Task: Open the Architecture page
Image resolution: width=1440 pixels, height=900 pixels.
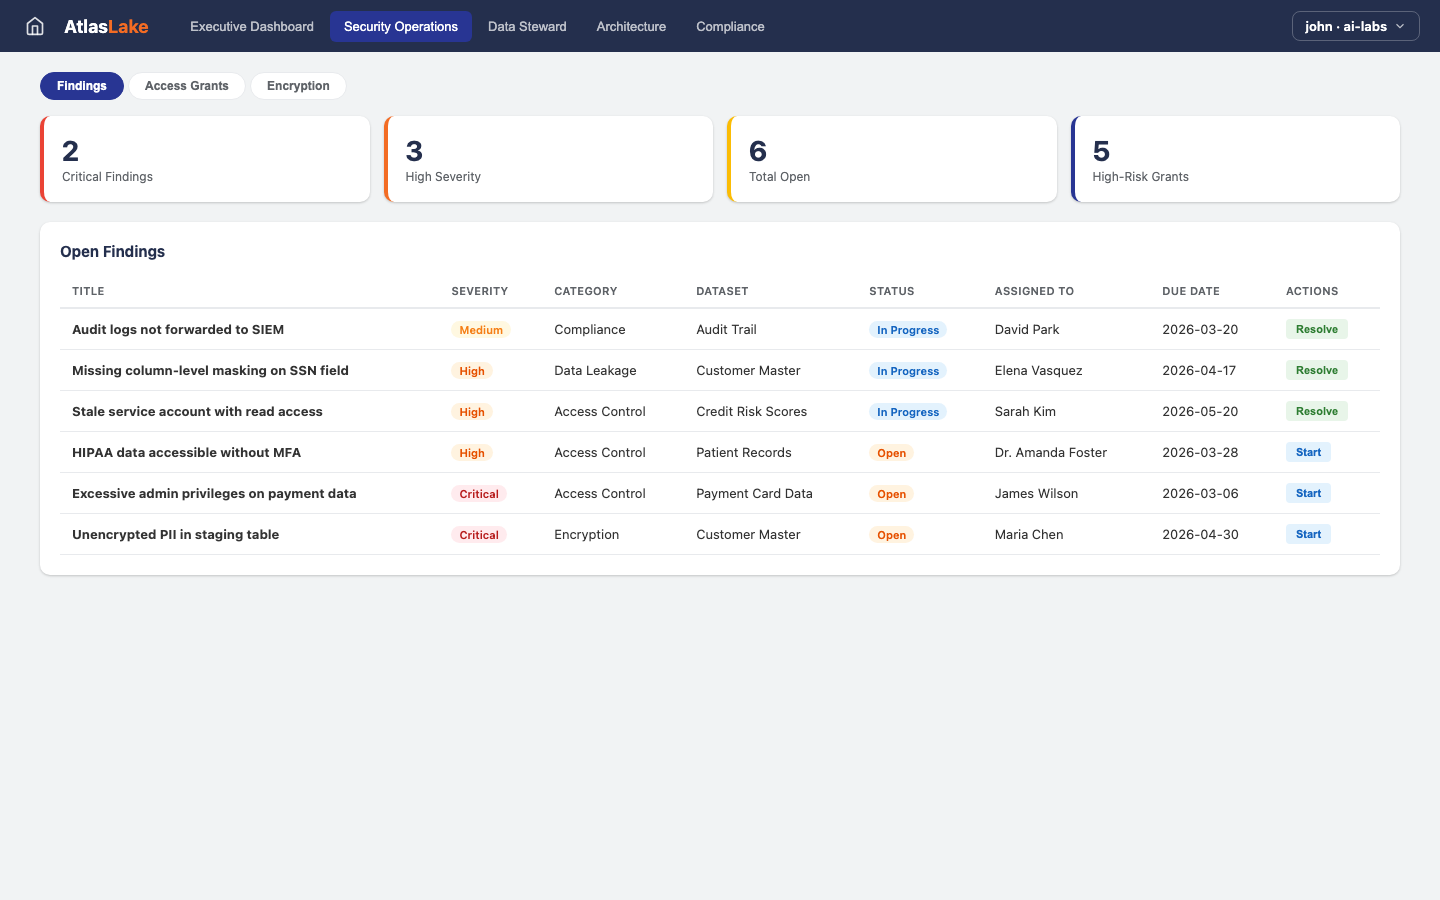Action: coord(630,27)
